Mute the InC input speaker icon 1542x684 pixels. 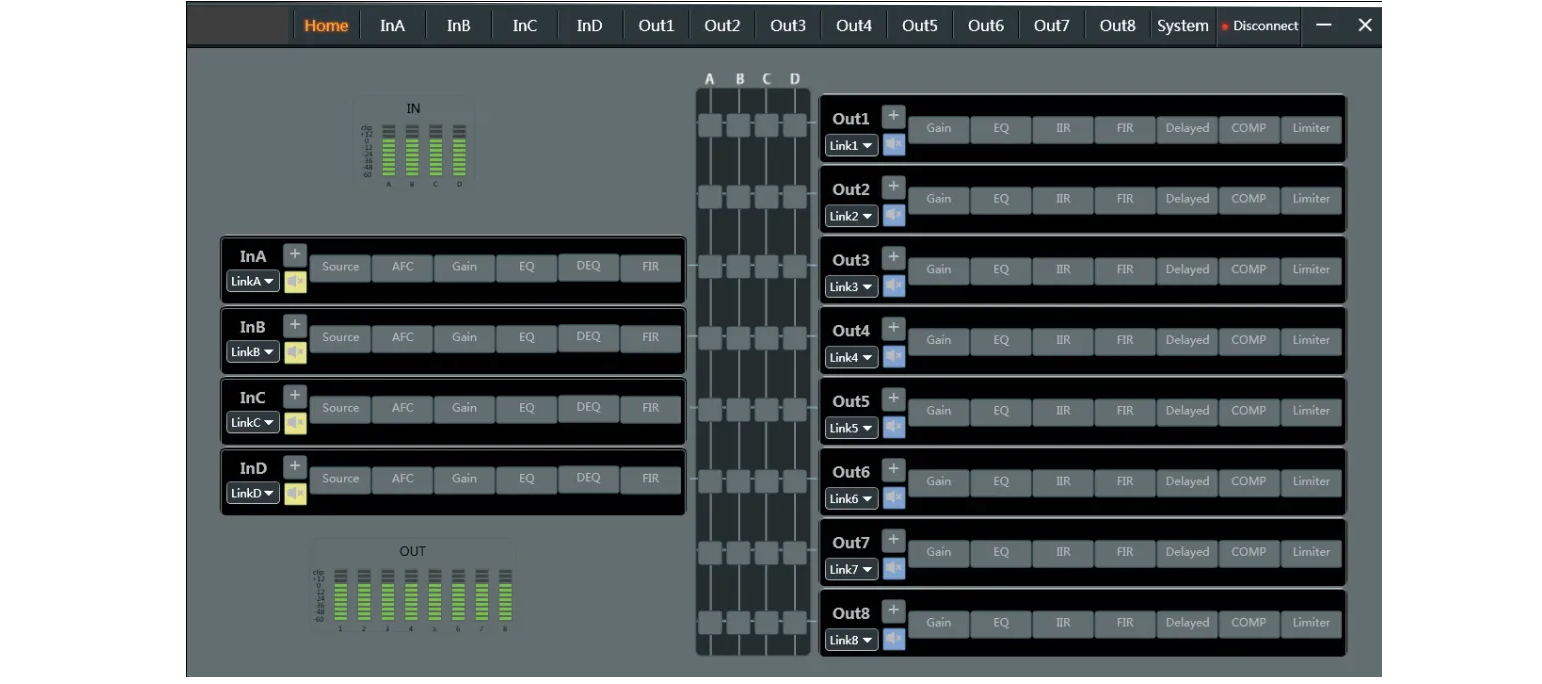click(x=295, y=423)
